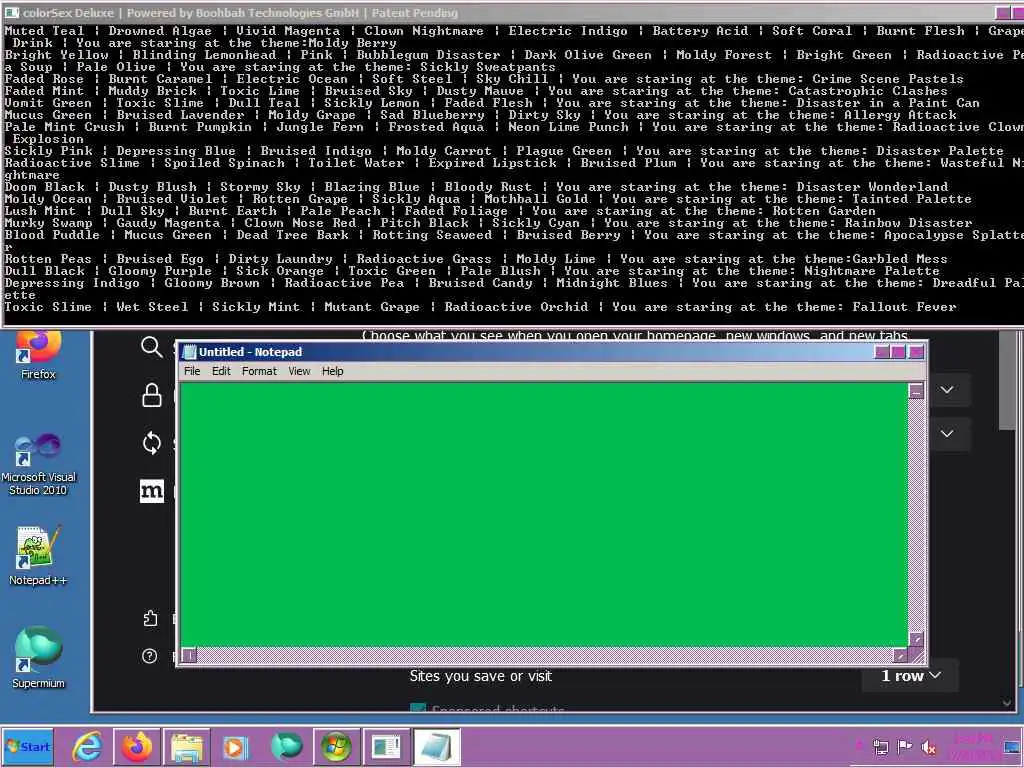Click console text 'Nightmare Palette'
1024x768 pixels.
pyautogui.click(x=872, y=271)
